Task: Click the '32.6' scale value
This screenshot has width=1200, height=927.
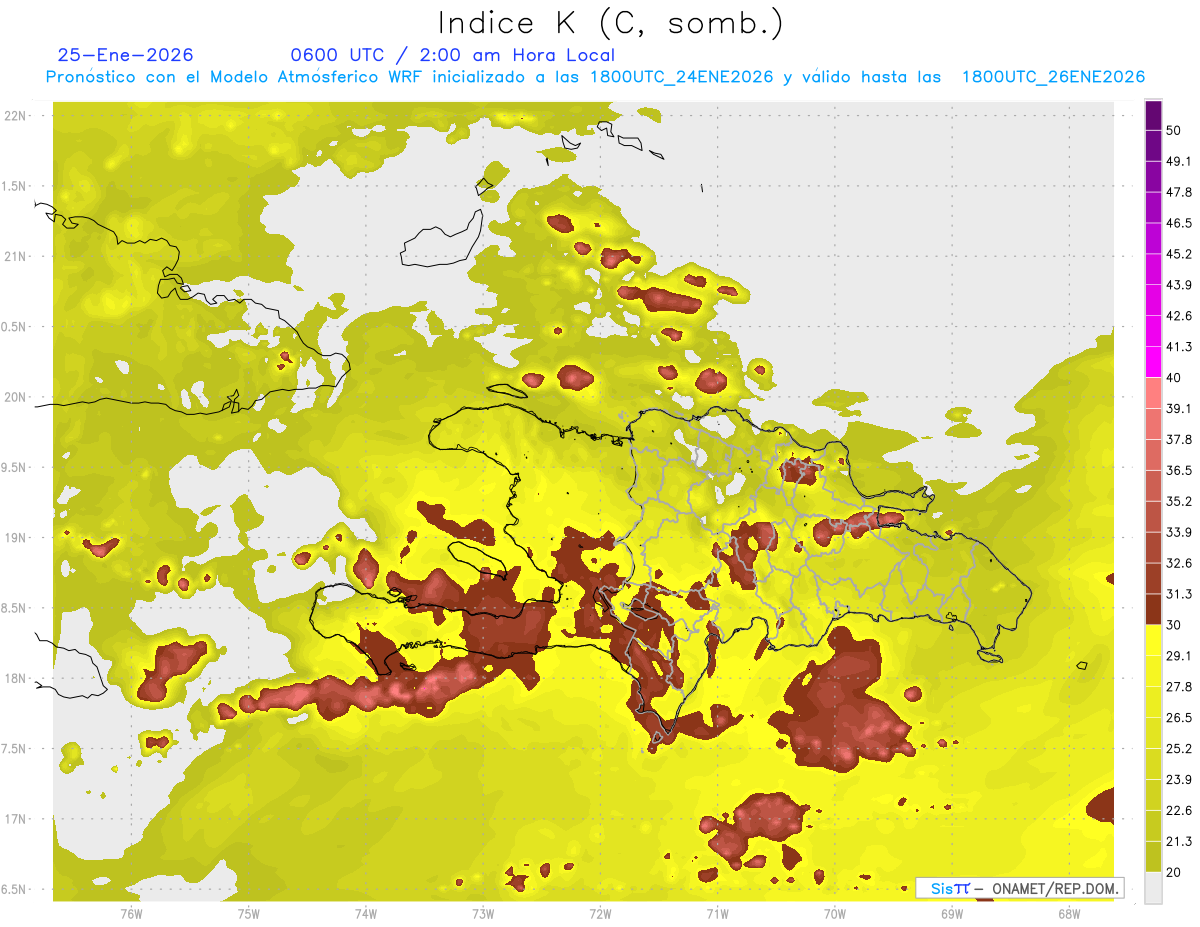Action: [x=1178, y=563]
